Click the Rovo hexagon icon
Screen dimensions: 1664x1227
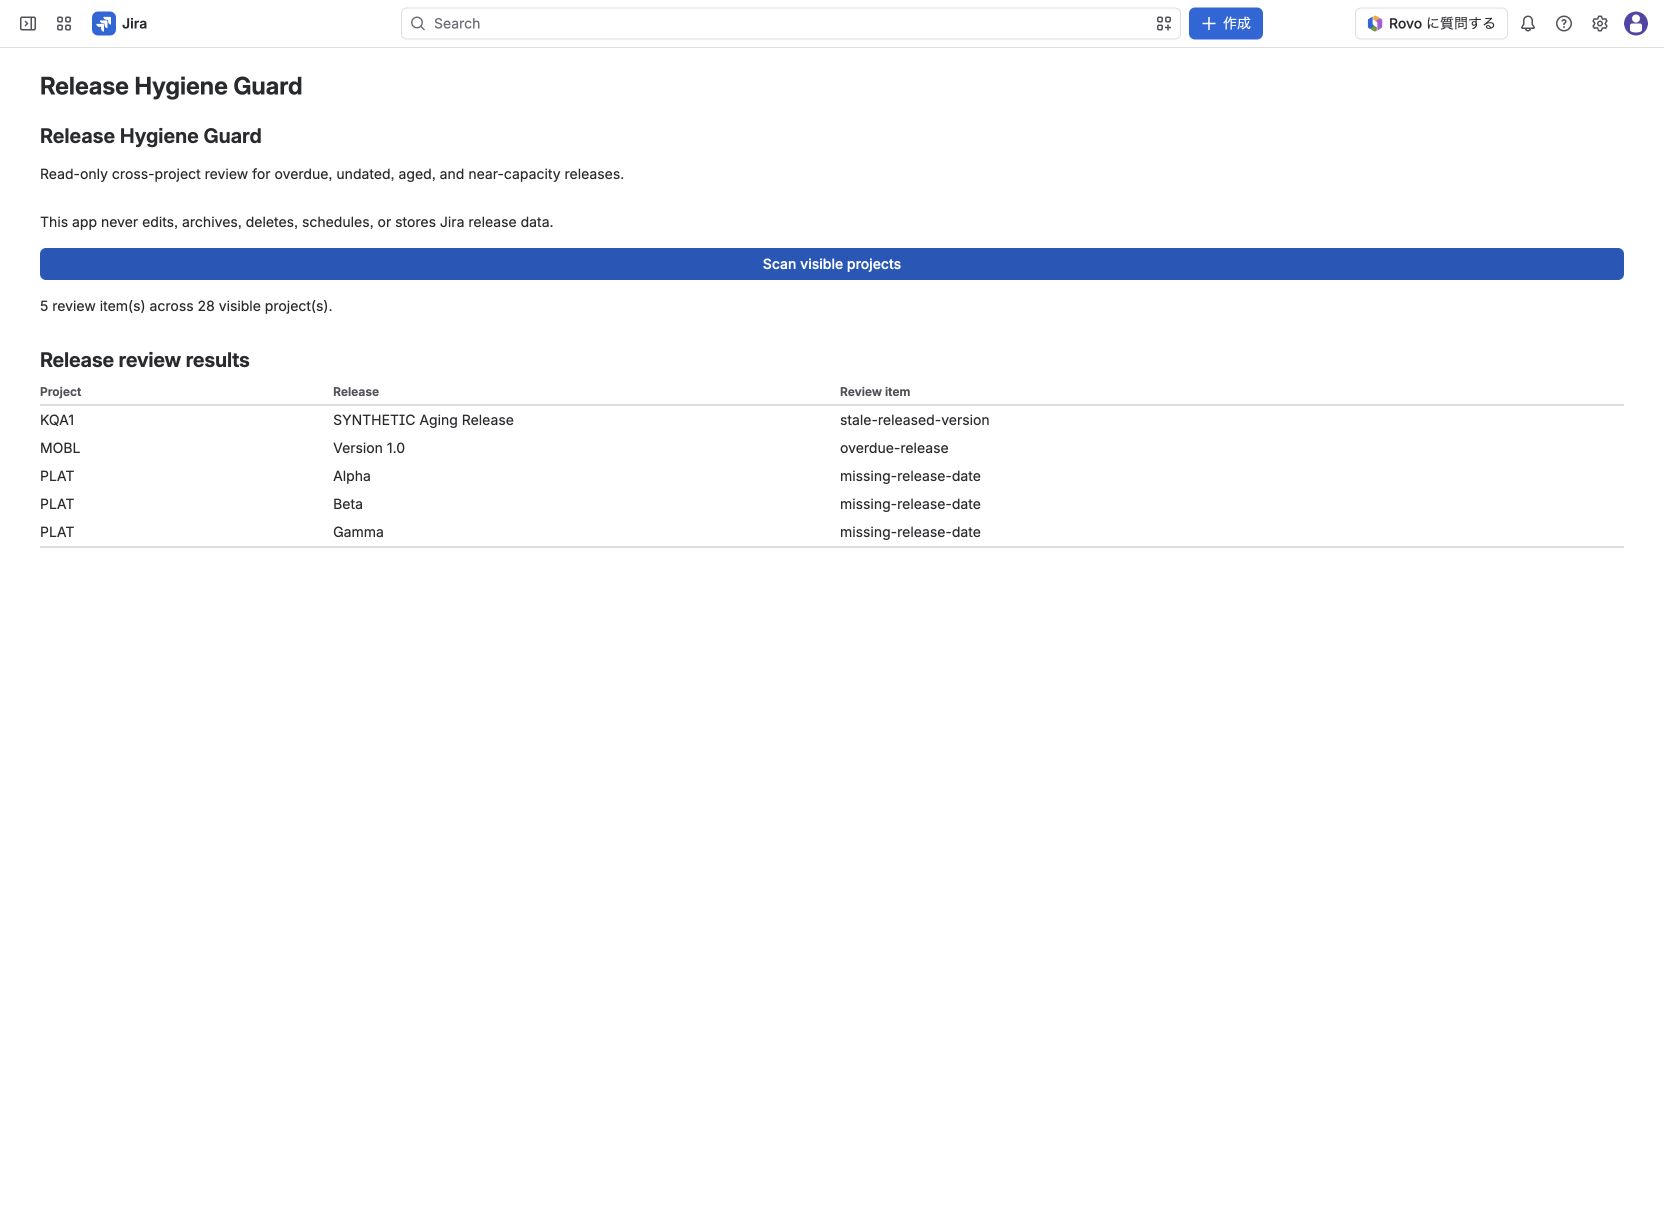[x=1375, y=23]
